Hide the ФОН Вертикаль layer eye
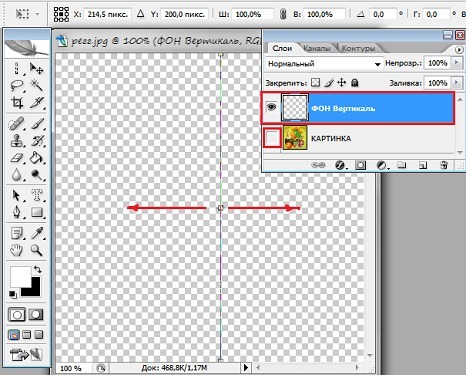 272,107
